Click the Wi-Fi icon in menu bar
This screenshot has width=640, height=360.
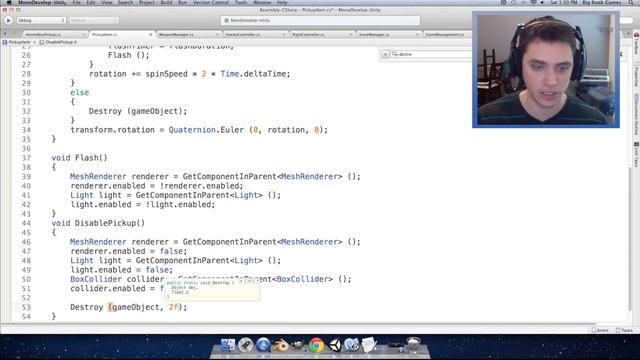(x=533, y=2)
